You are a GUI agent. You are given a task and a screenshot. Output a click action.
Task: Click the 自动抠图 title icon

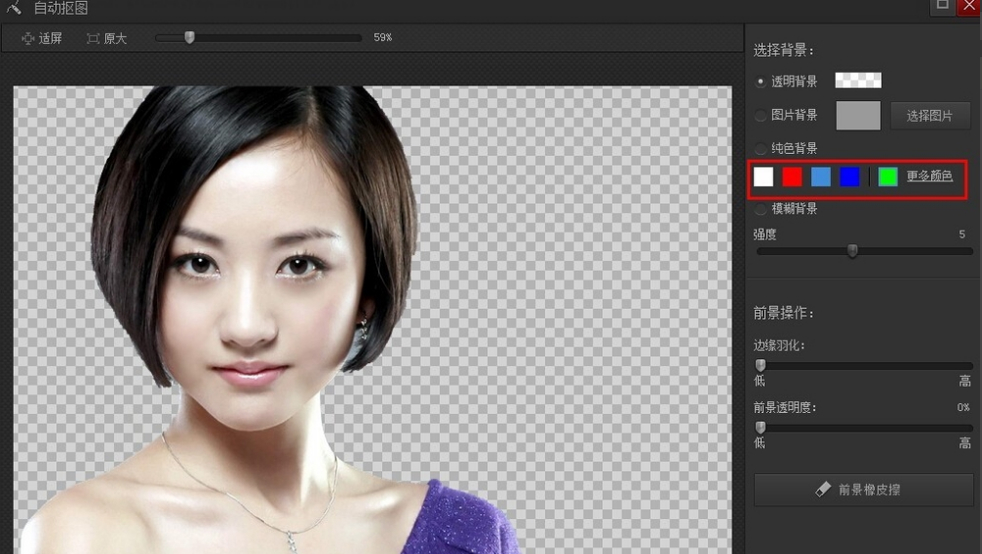[14, 8]
